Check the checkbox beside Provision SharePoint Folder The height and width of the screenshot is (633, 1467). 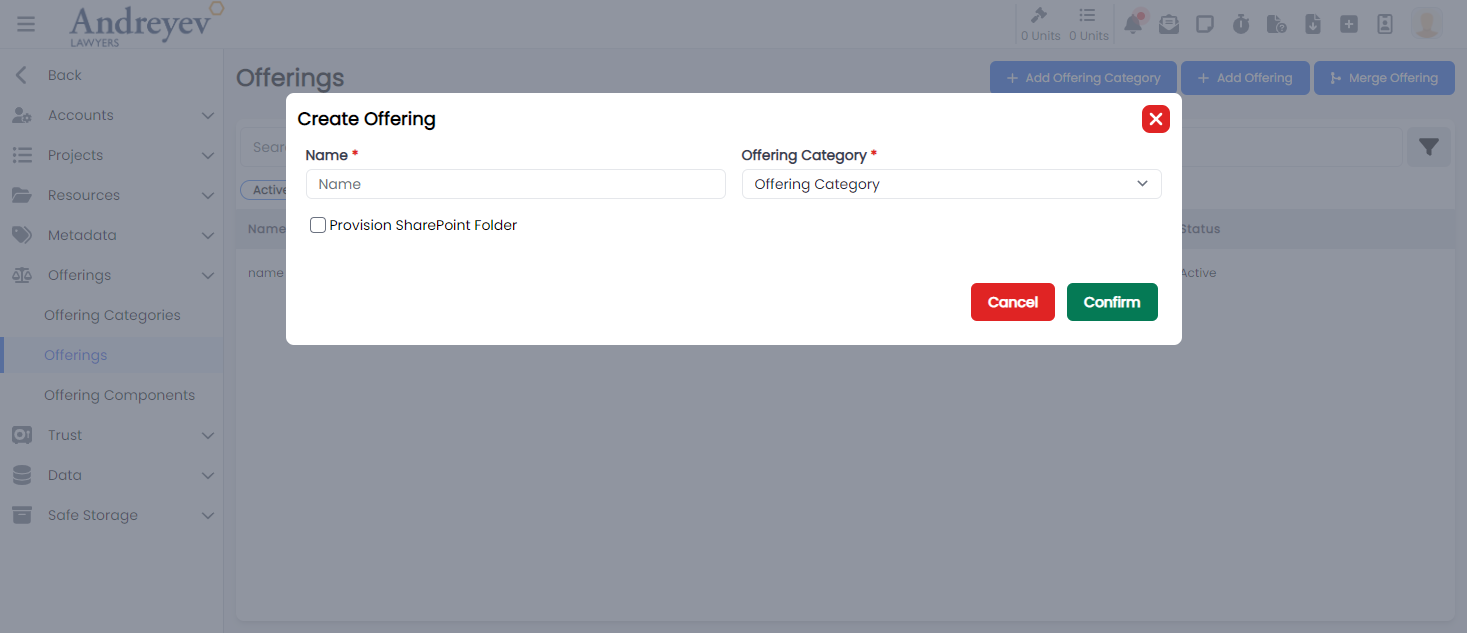click(x=317, y=225)
